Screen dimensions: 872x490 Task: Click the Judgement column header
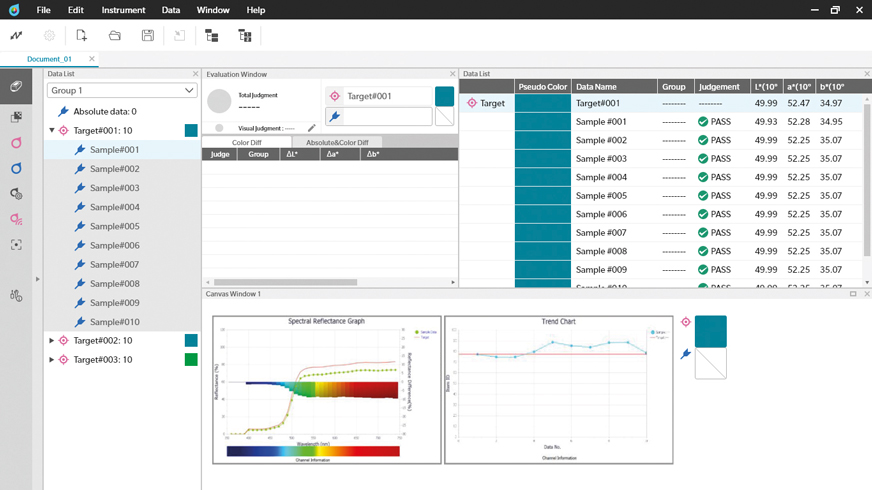(x=719, y=87)
